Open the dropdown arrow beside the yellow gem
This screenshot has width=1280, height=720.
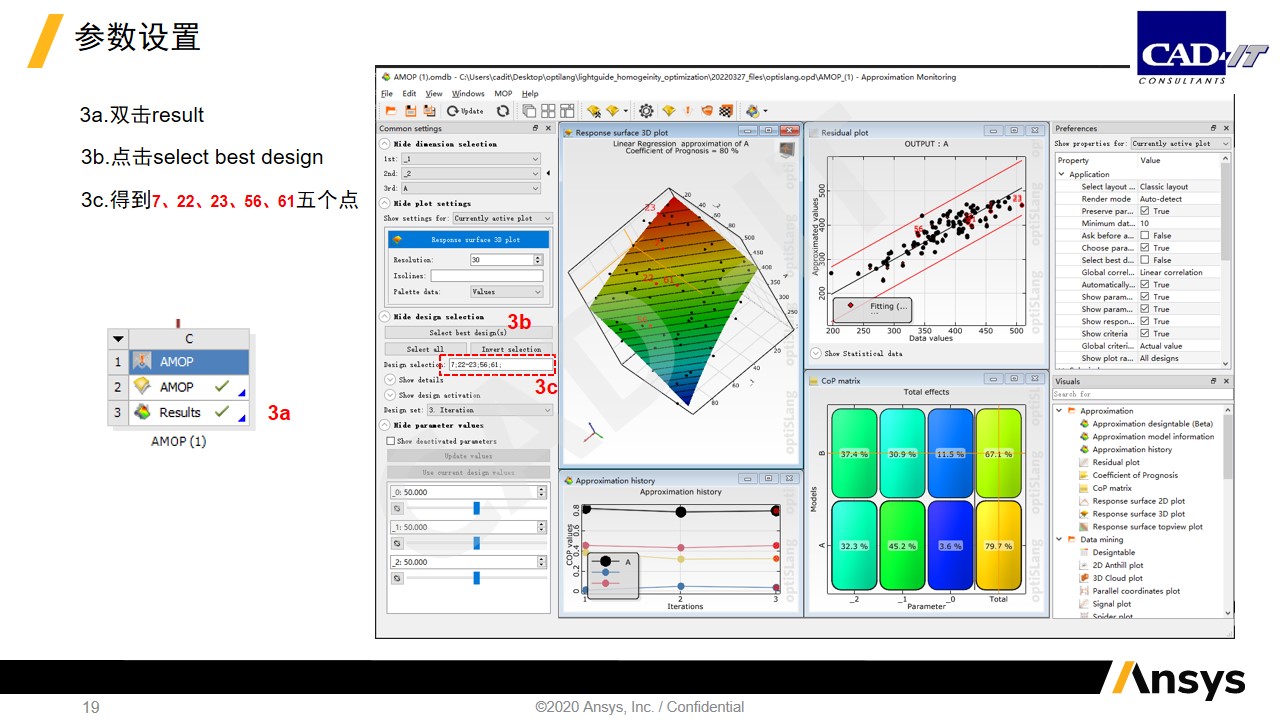626,111
